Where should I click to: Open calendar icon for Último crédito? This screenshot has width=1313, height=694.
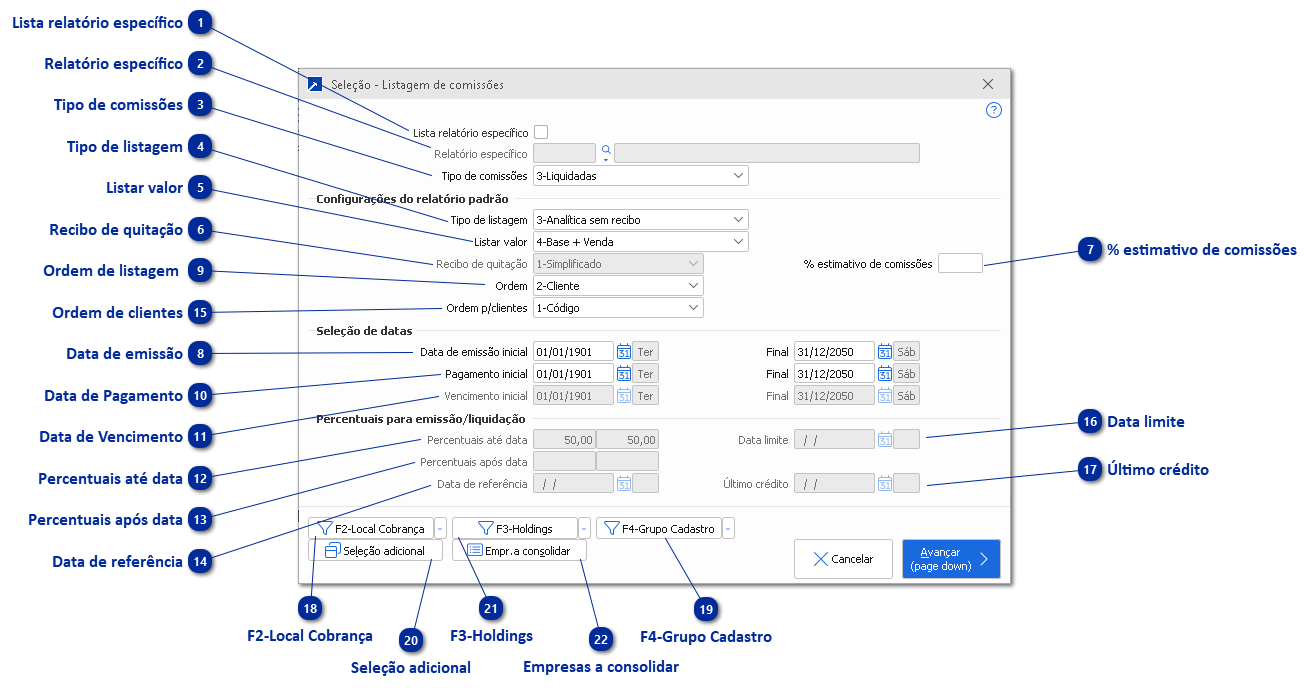(x=884, y=483)
